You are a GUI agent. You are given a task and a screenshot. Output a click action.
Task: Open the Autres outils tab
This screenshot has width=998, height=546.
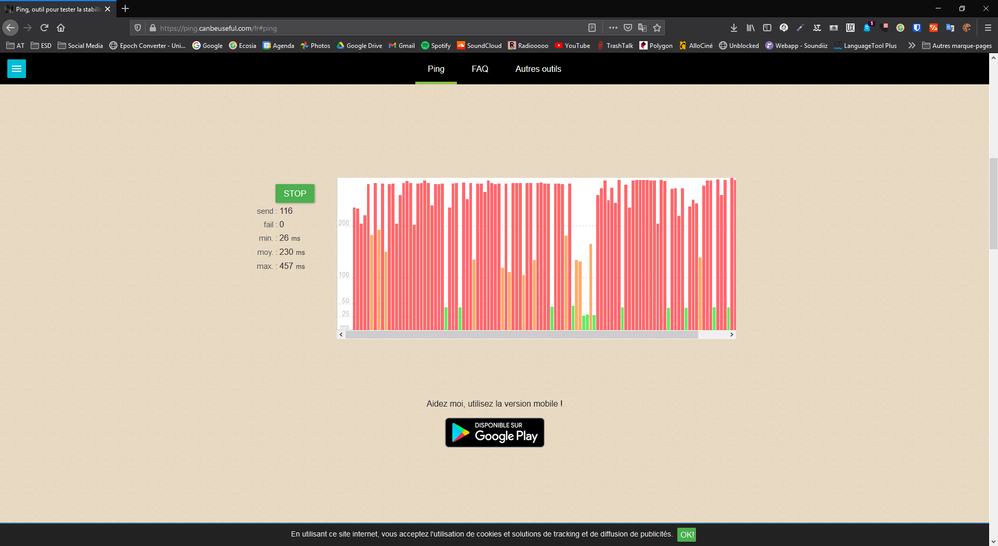tap(538, 69)
